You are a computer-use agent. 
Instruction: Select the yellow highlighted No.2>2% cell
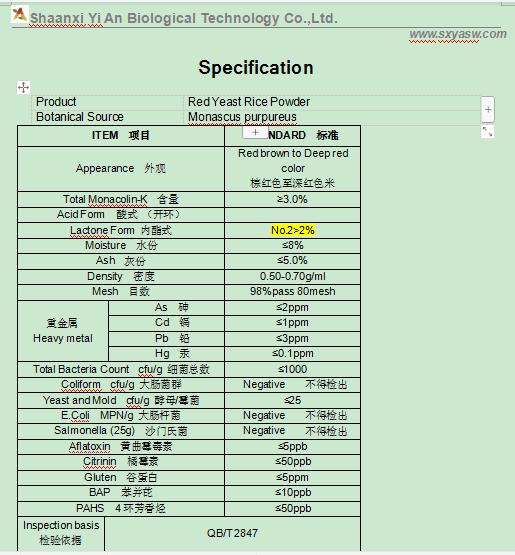pos(292,230)
